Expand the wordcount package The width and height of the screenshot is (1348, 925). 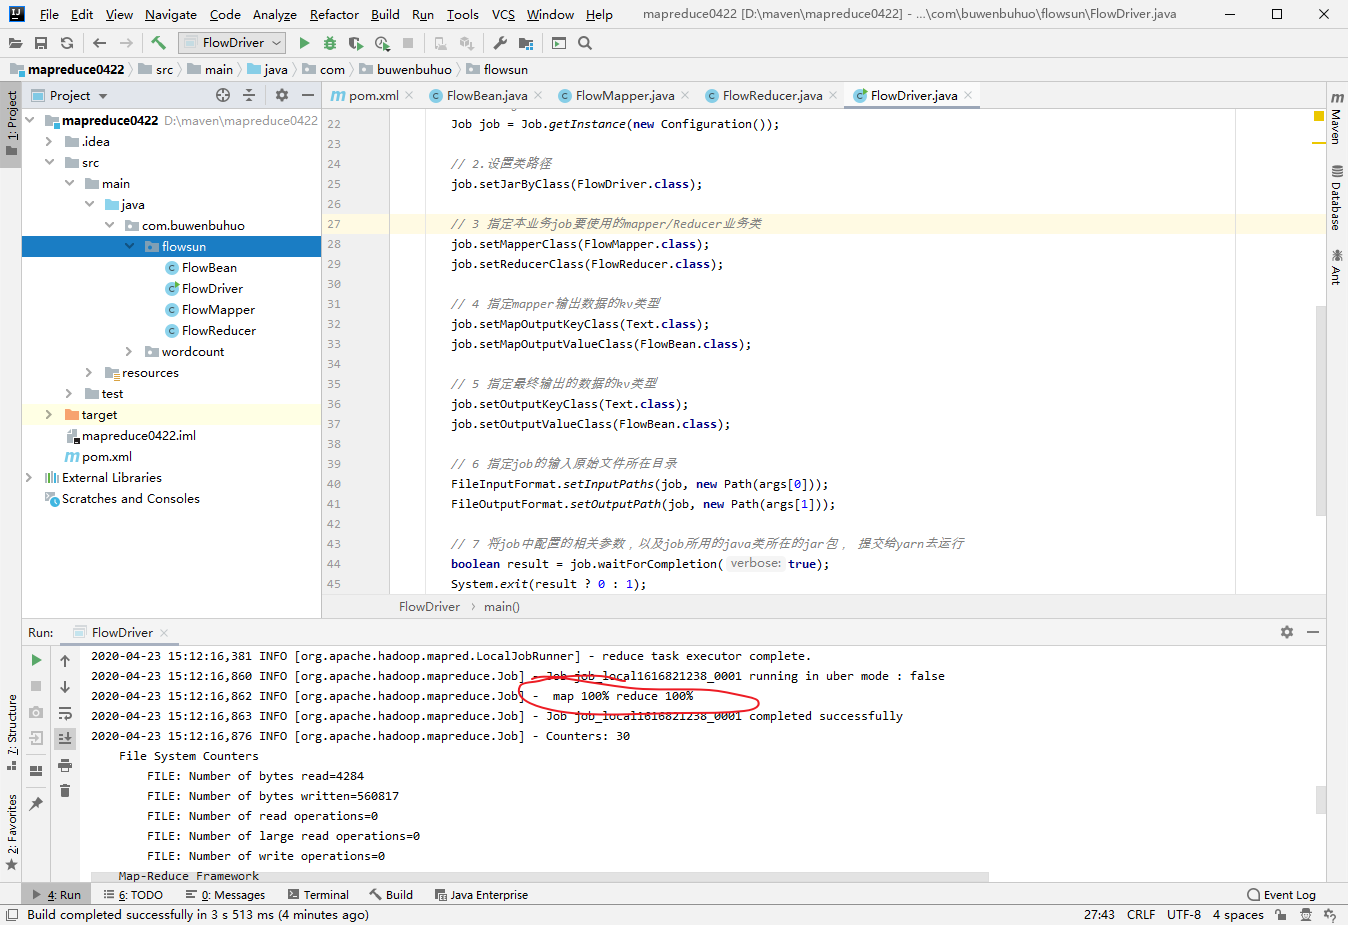pyautogui.click(x=129, y=352)
